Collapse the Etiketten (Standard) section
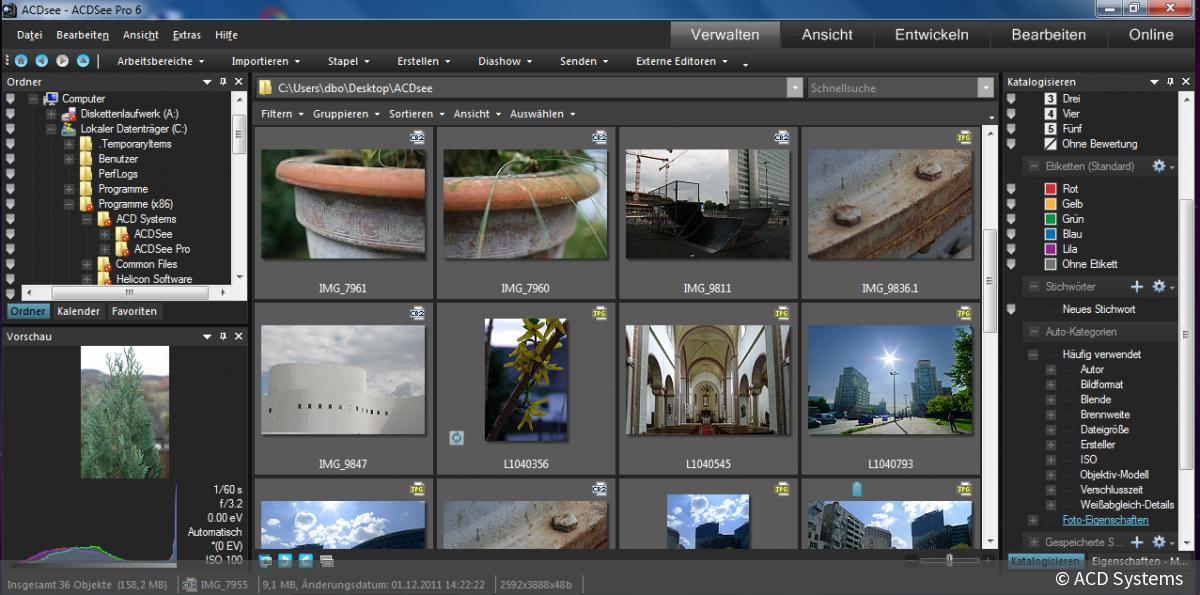 point(1034,166)
